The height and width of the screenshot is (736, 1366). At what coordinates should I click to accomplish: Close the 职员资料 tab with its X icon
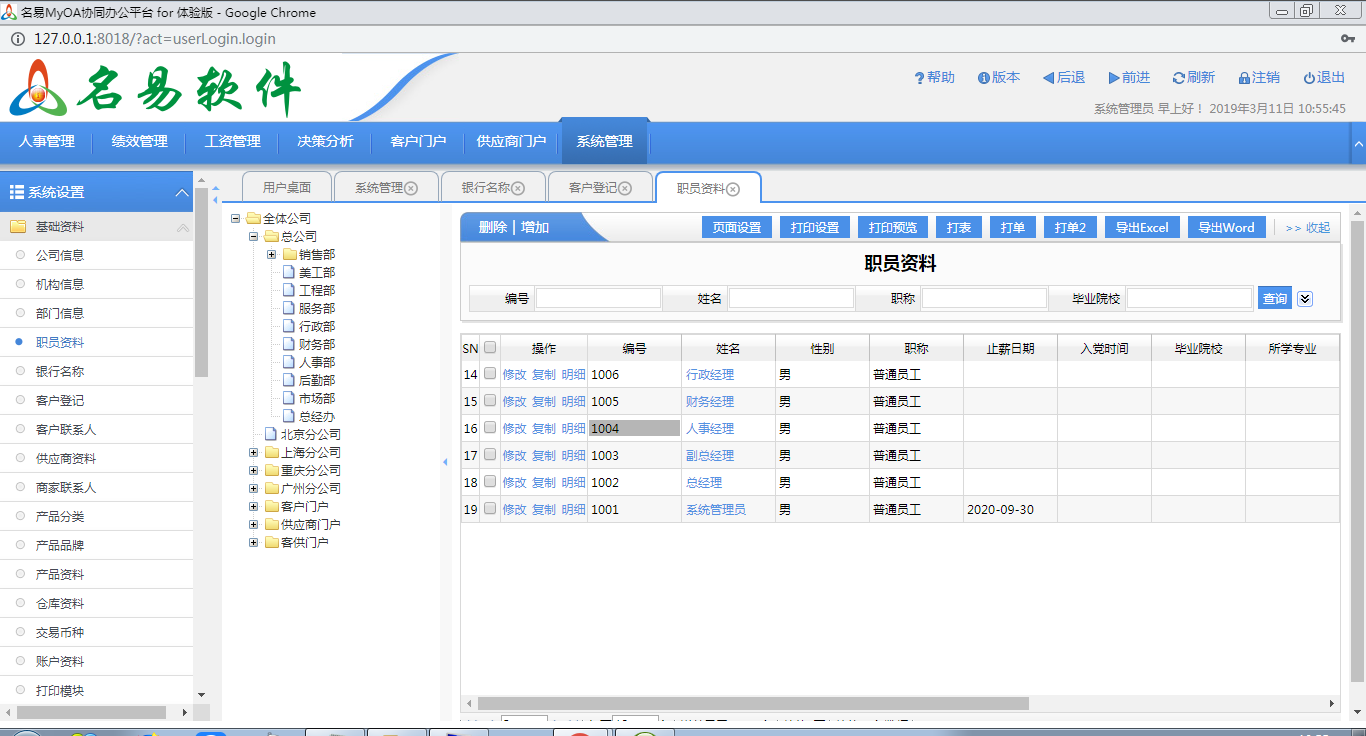[x=733, y=189]
